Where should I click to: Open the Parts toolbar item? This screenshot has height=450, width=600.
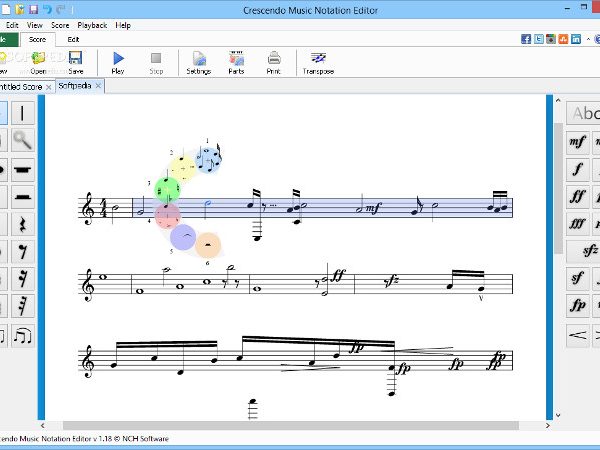click(x=236, y=62)
